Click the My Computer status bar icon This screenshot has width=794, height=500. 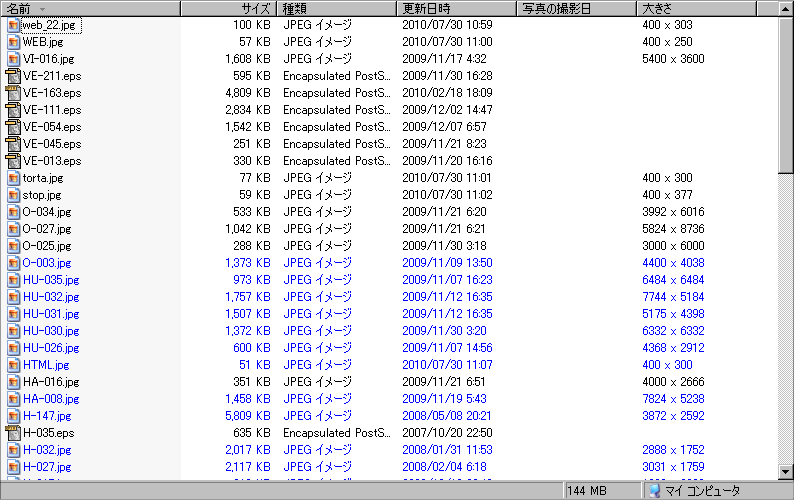pyautogui.click(x=655, y=491)
